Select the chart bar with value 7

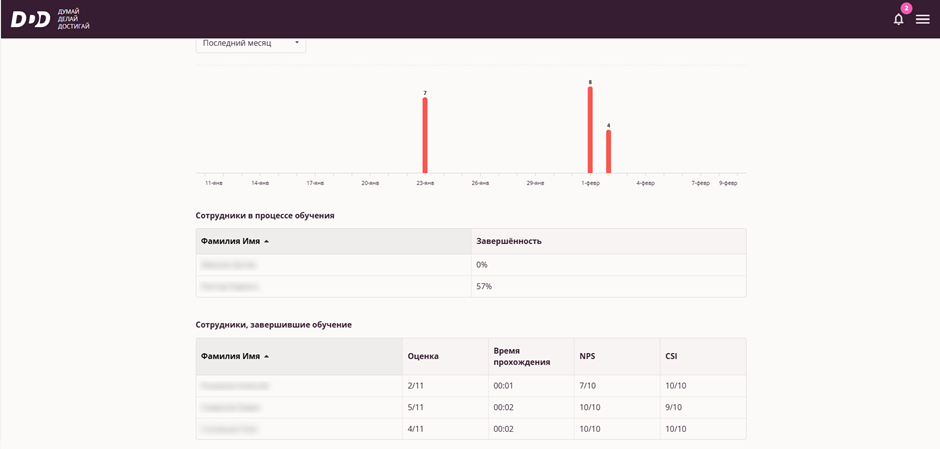coord(425,135)
